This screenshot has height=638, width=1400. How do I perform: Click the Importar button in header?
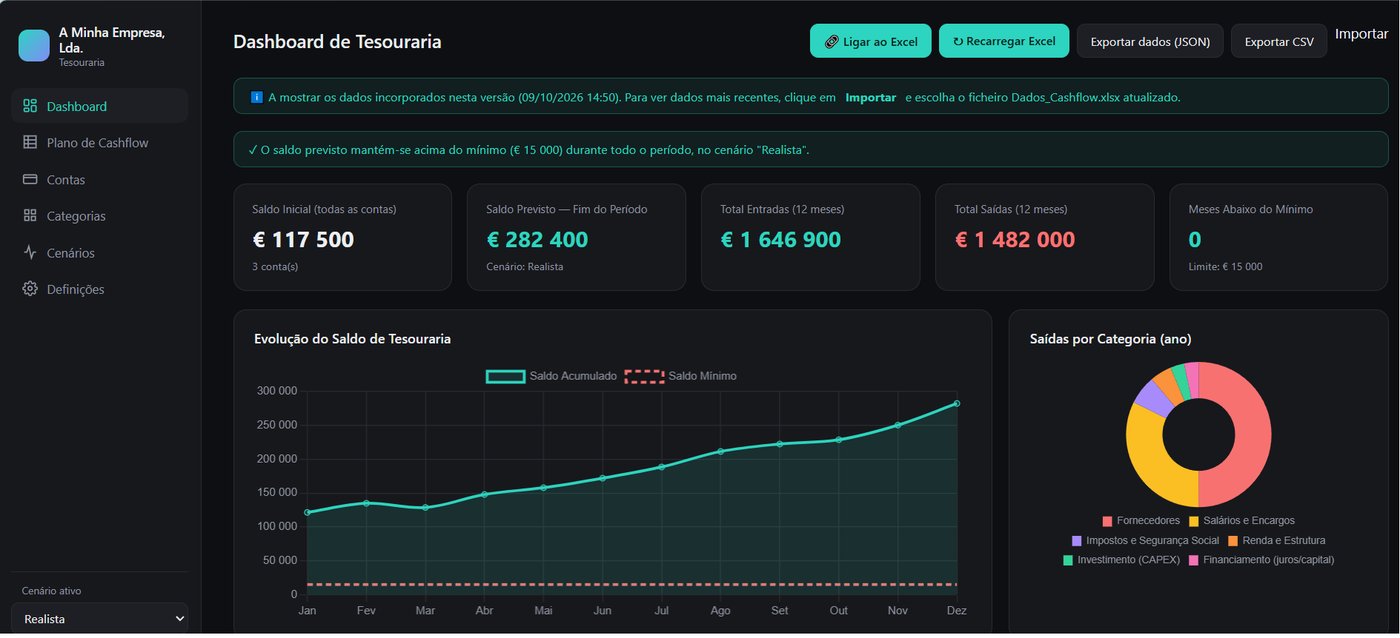[1361, 34]
